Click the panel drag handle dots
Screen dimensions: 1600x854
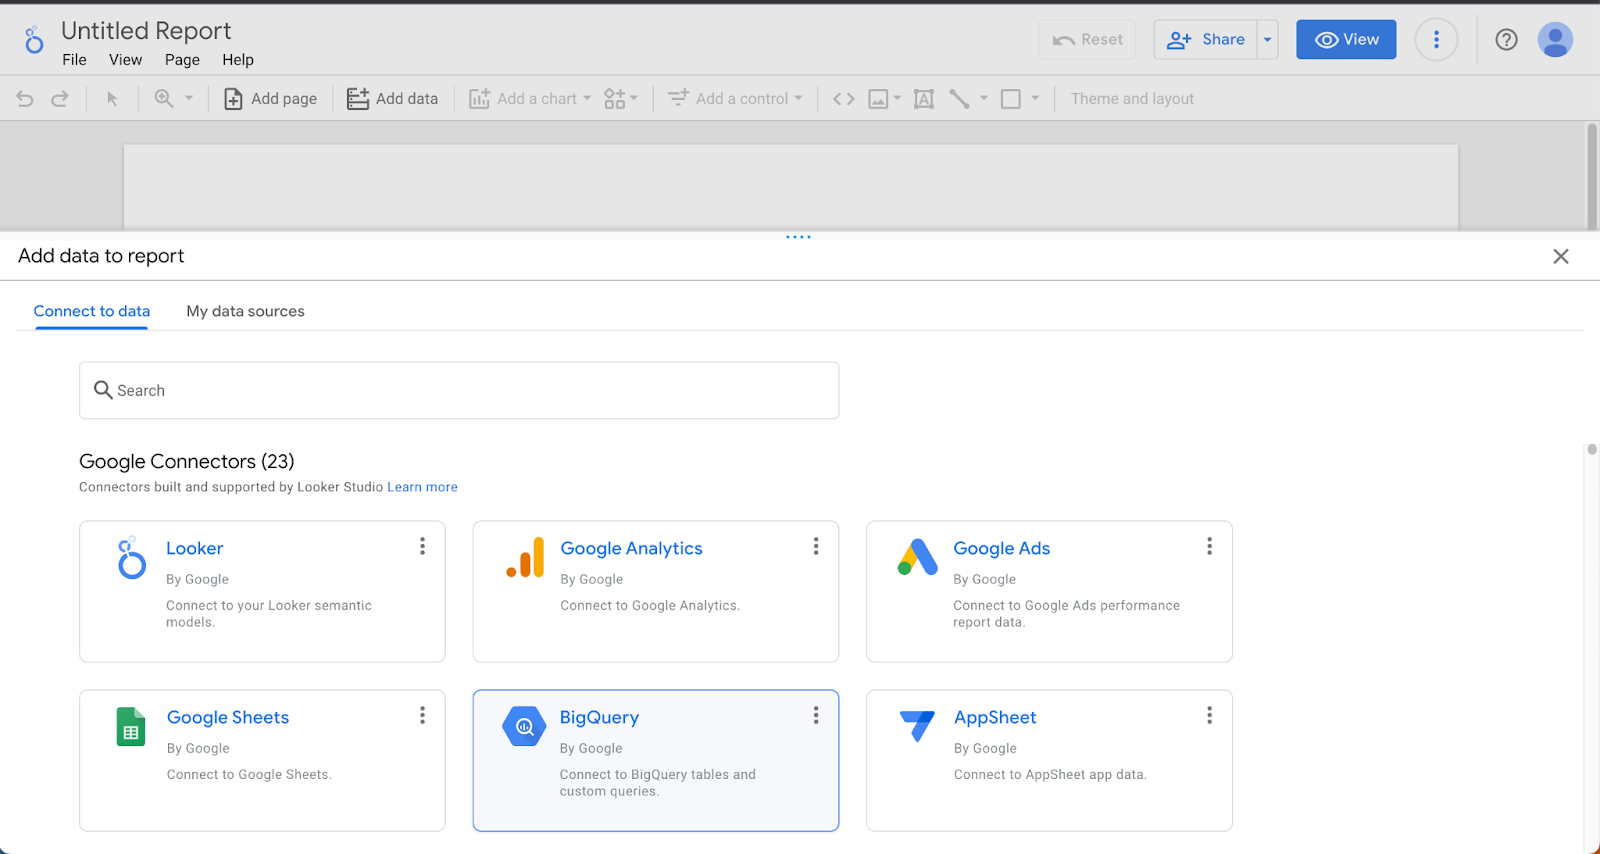798,237
